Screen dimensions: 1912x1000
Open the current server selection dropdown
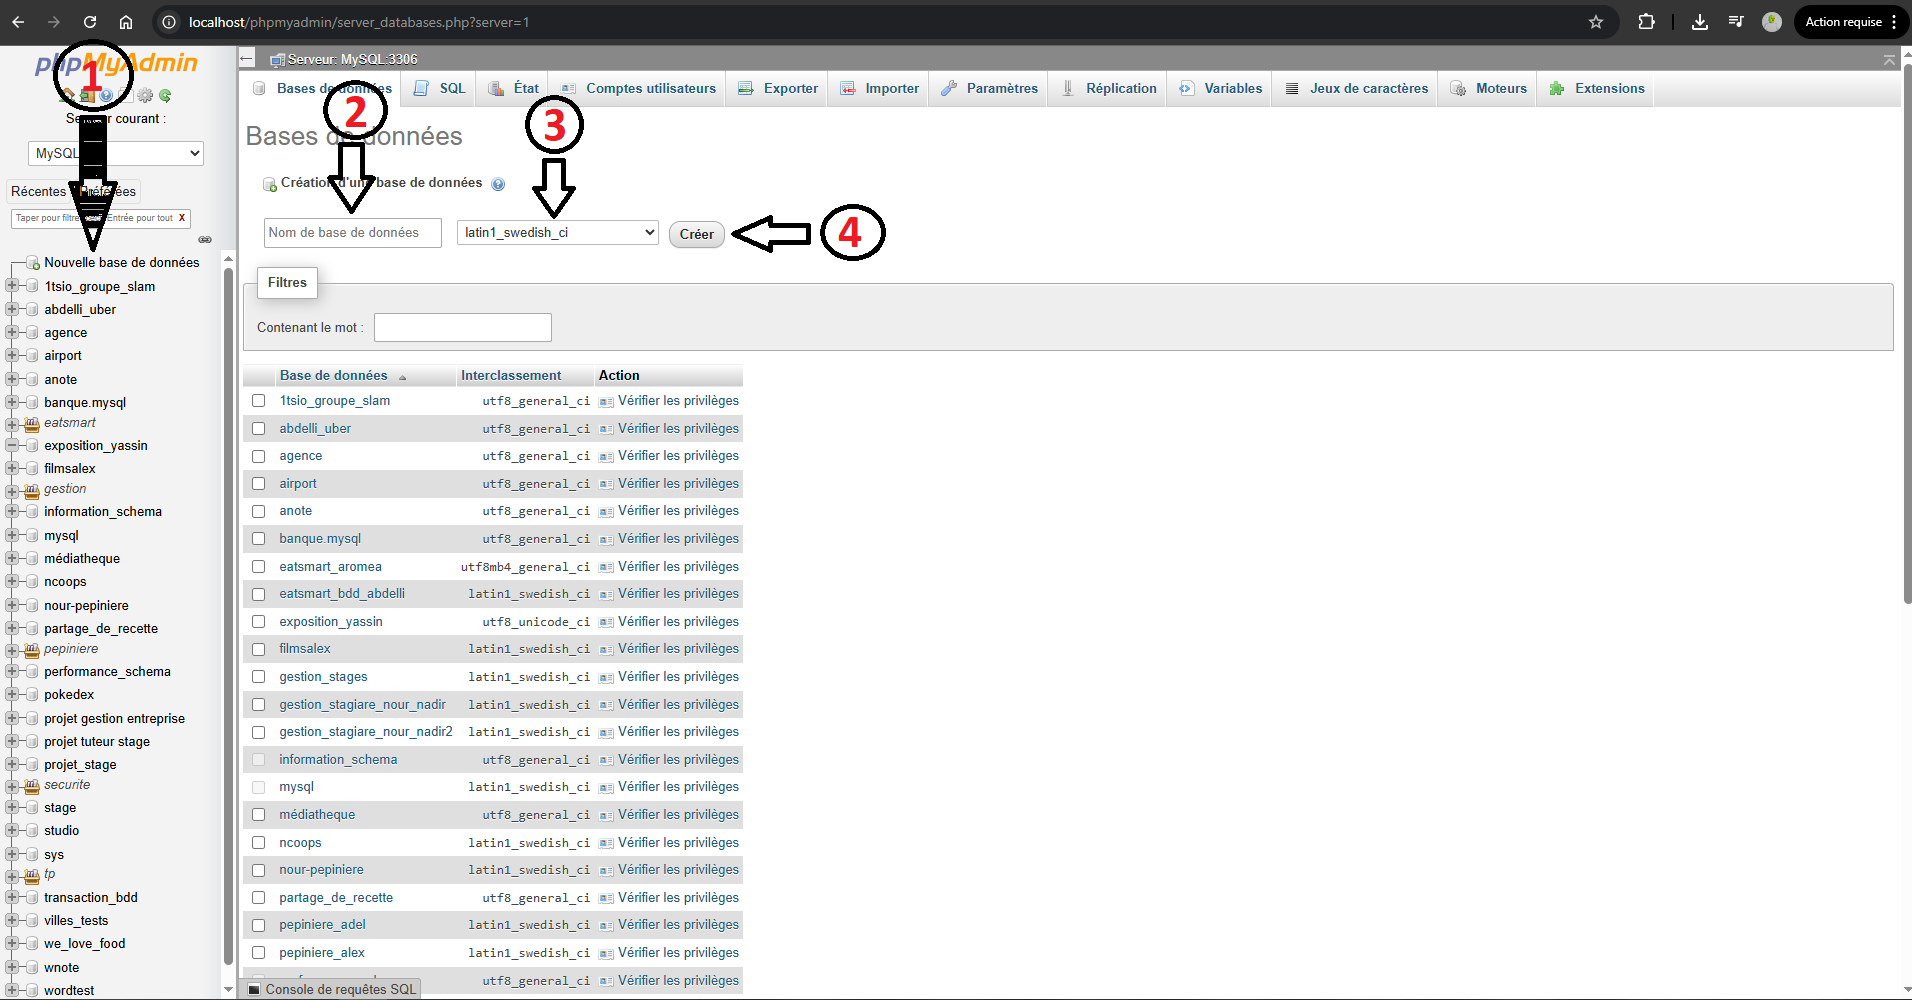click(x=115, y=152)
